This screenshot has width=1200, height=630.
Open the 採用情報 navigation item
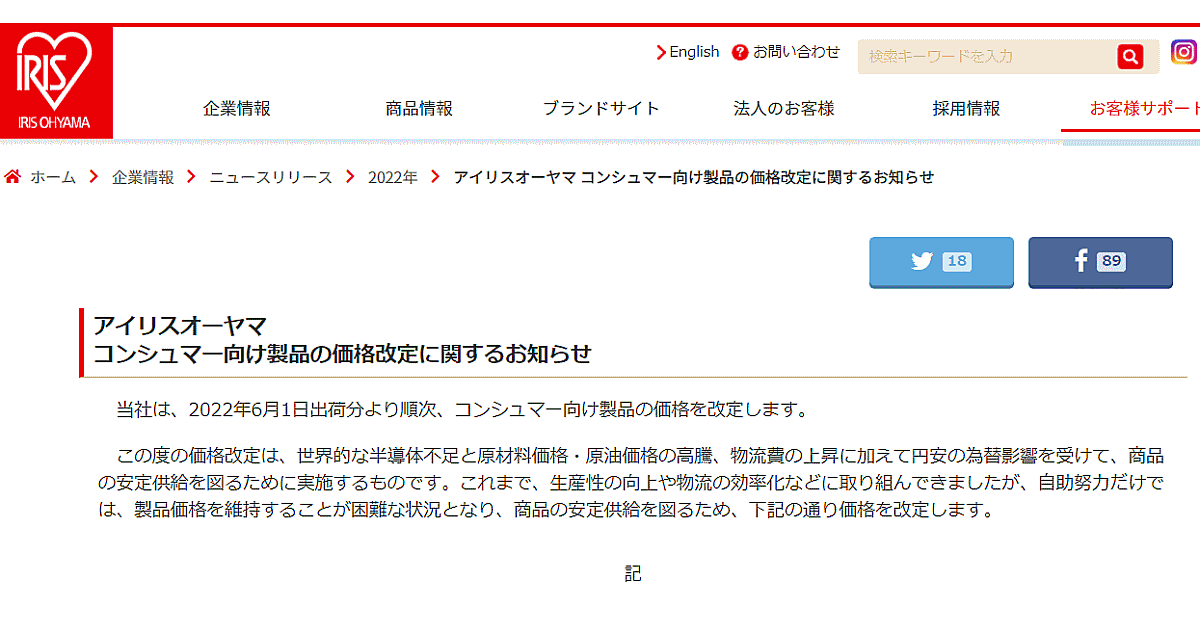coord(966,109)
